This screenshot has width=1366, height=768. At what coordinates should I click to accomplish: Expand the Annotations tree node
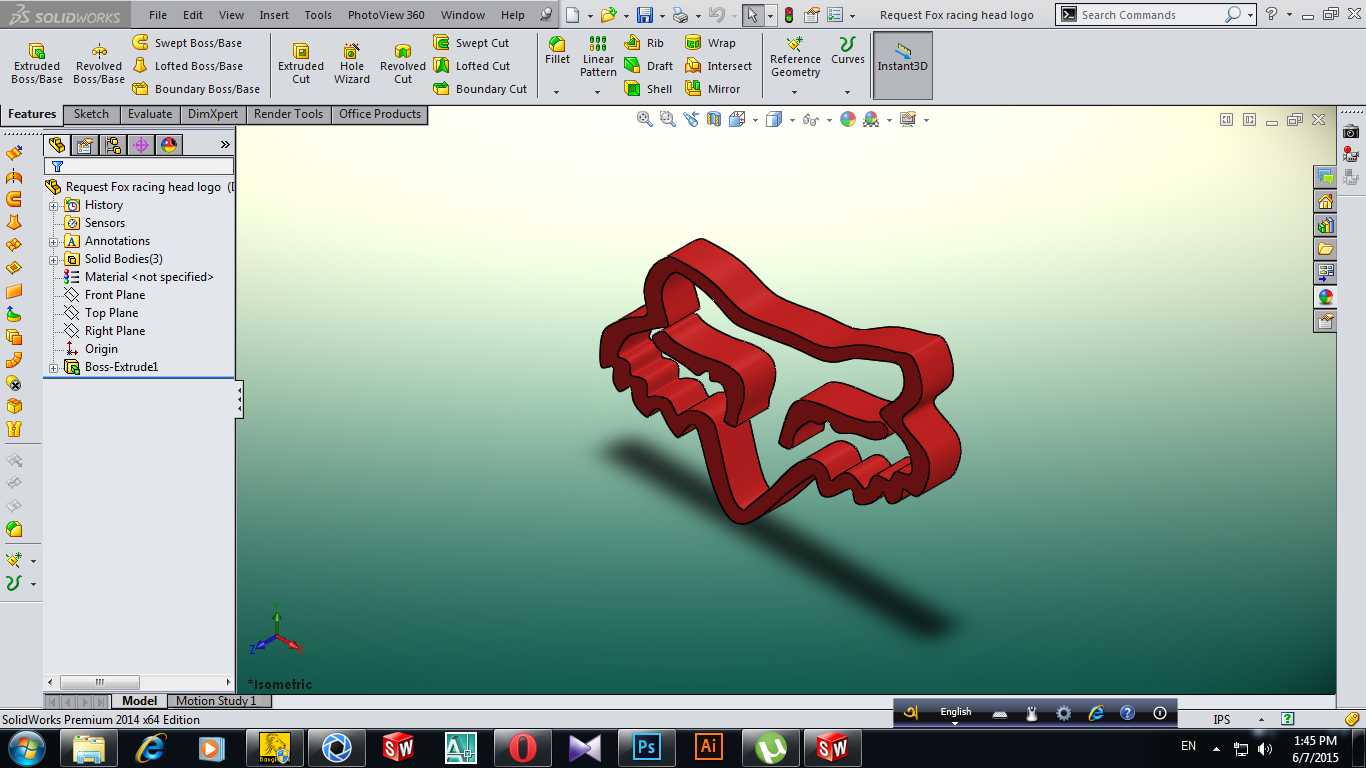(x=54, y=241)
